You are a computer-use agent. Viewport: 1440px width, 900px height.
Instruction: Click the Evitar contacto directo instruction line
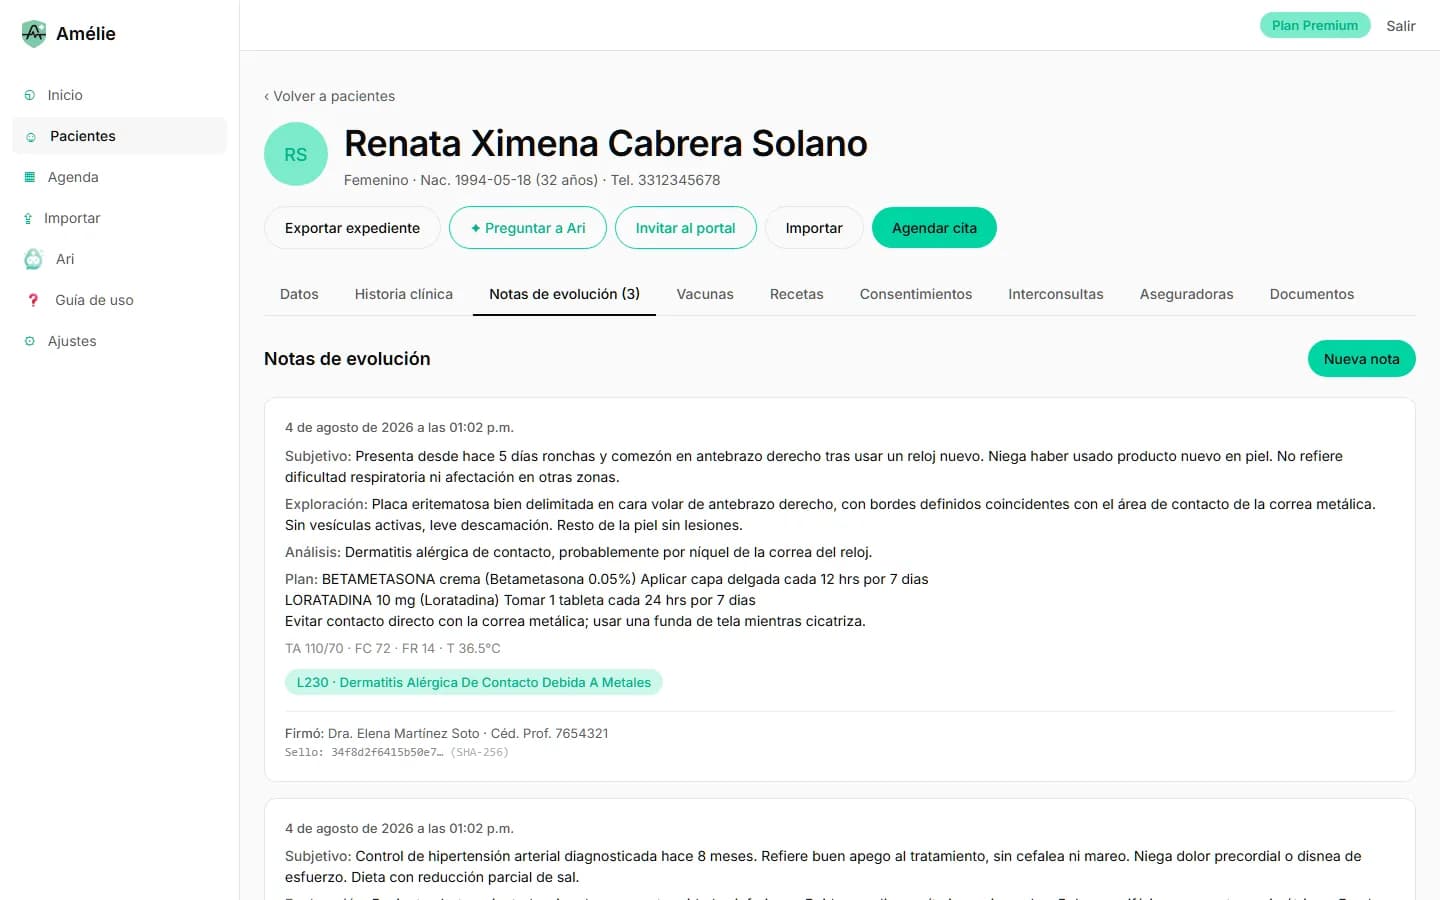click(x=575, y=621)
